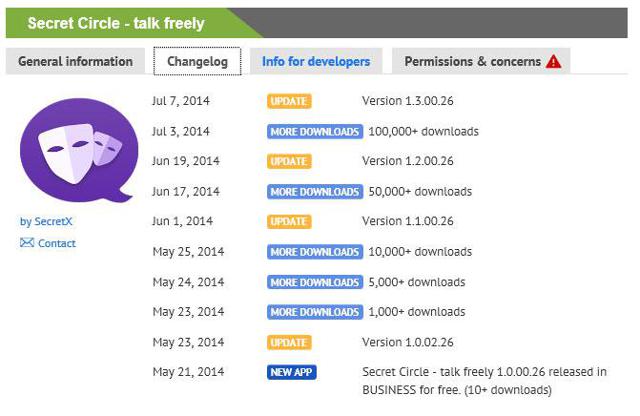Click the NEW APP badge
640x416 pixels.
(x=291, y=372)
